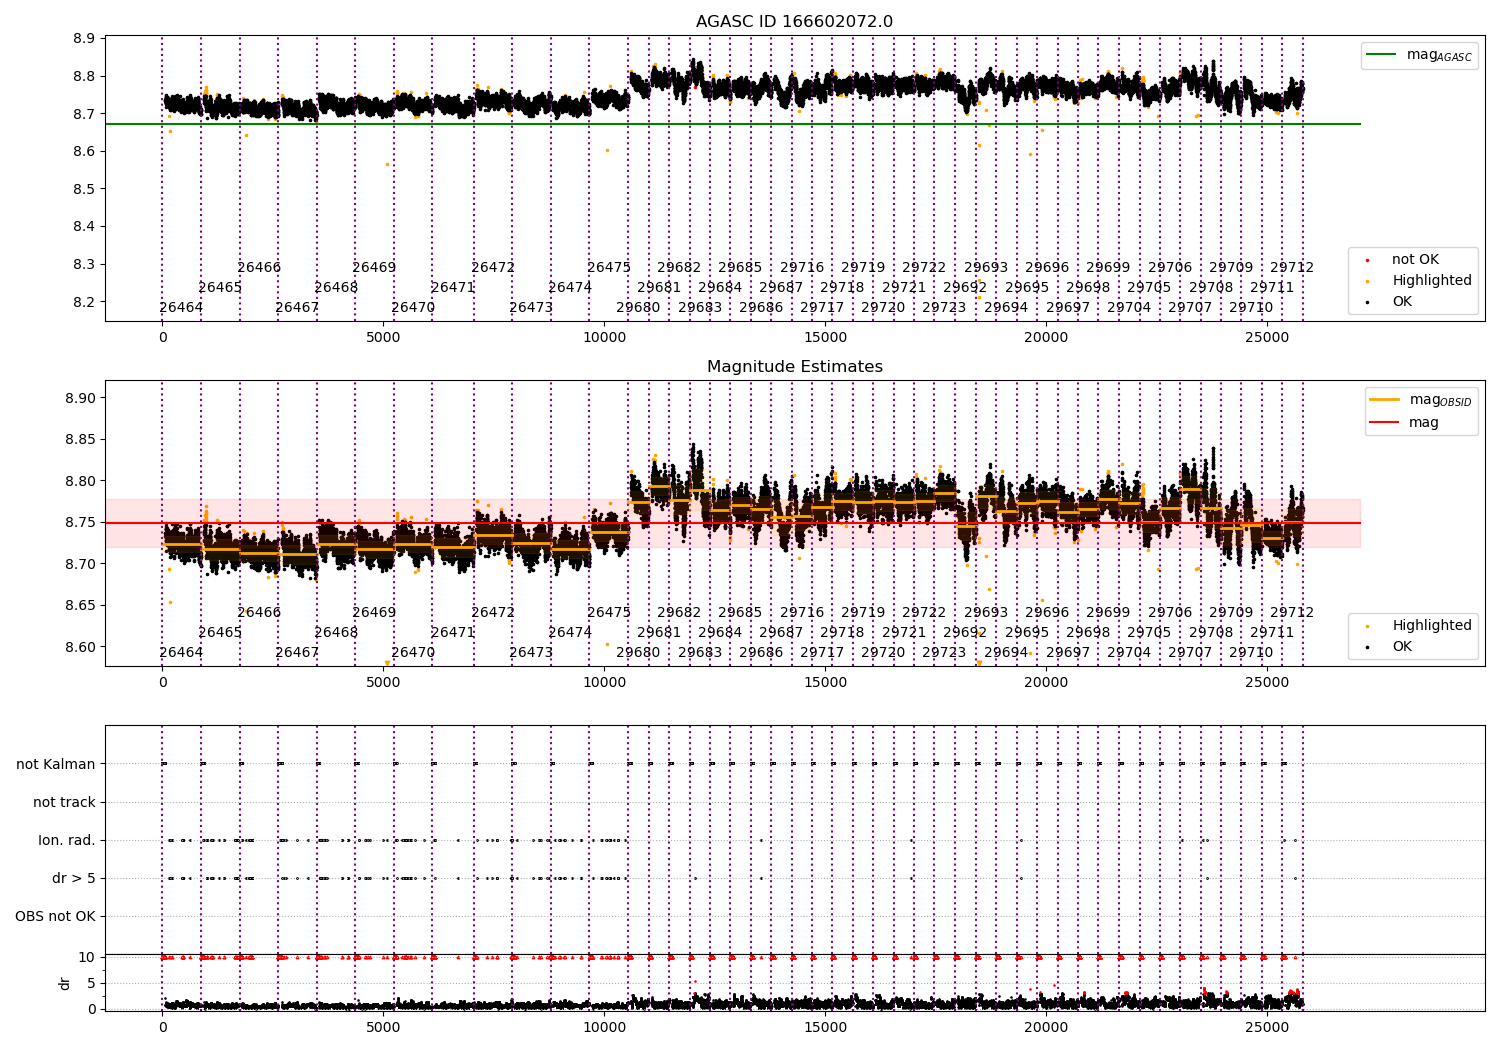Click OBSID label 29680 in middle plot
Screen dimensions: 1500x1050
638,653
